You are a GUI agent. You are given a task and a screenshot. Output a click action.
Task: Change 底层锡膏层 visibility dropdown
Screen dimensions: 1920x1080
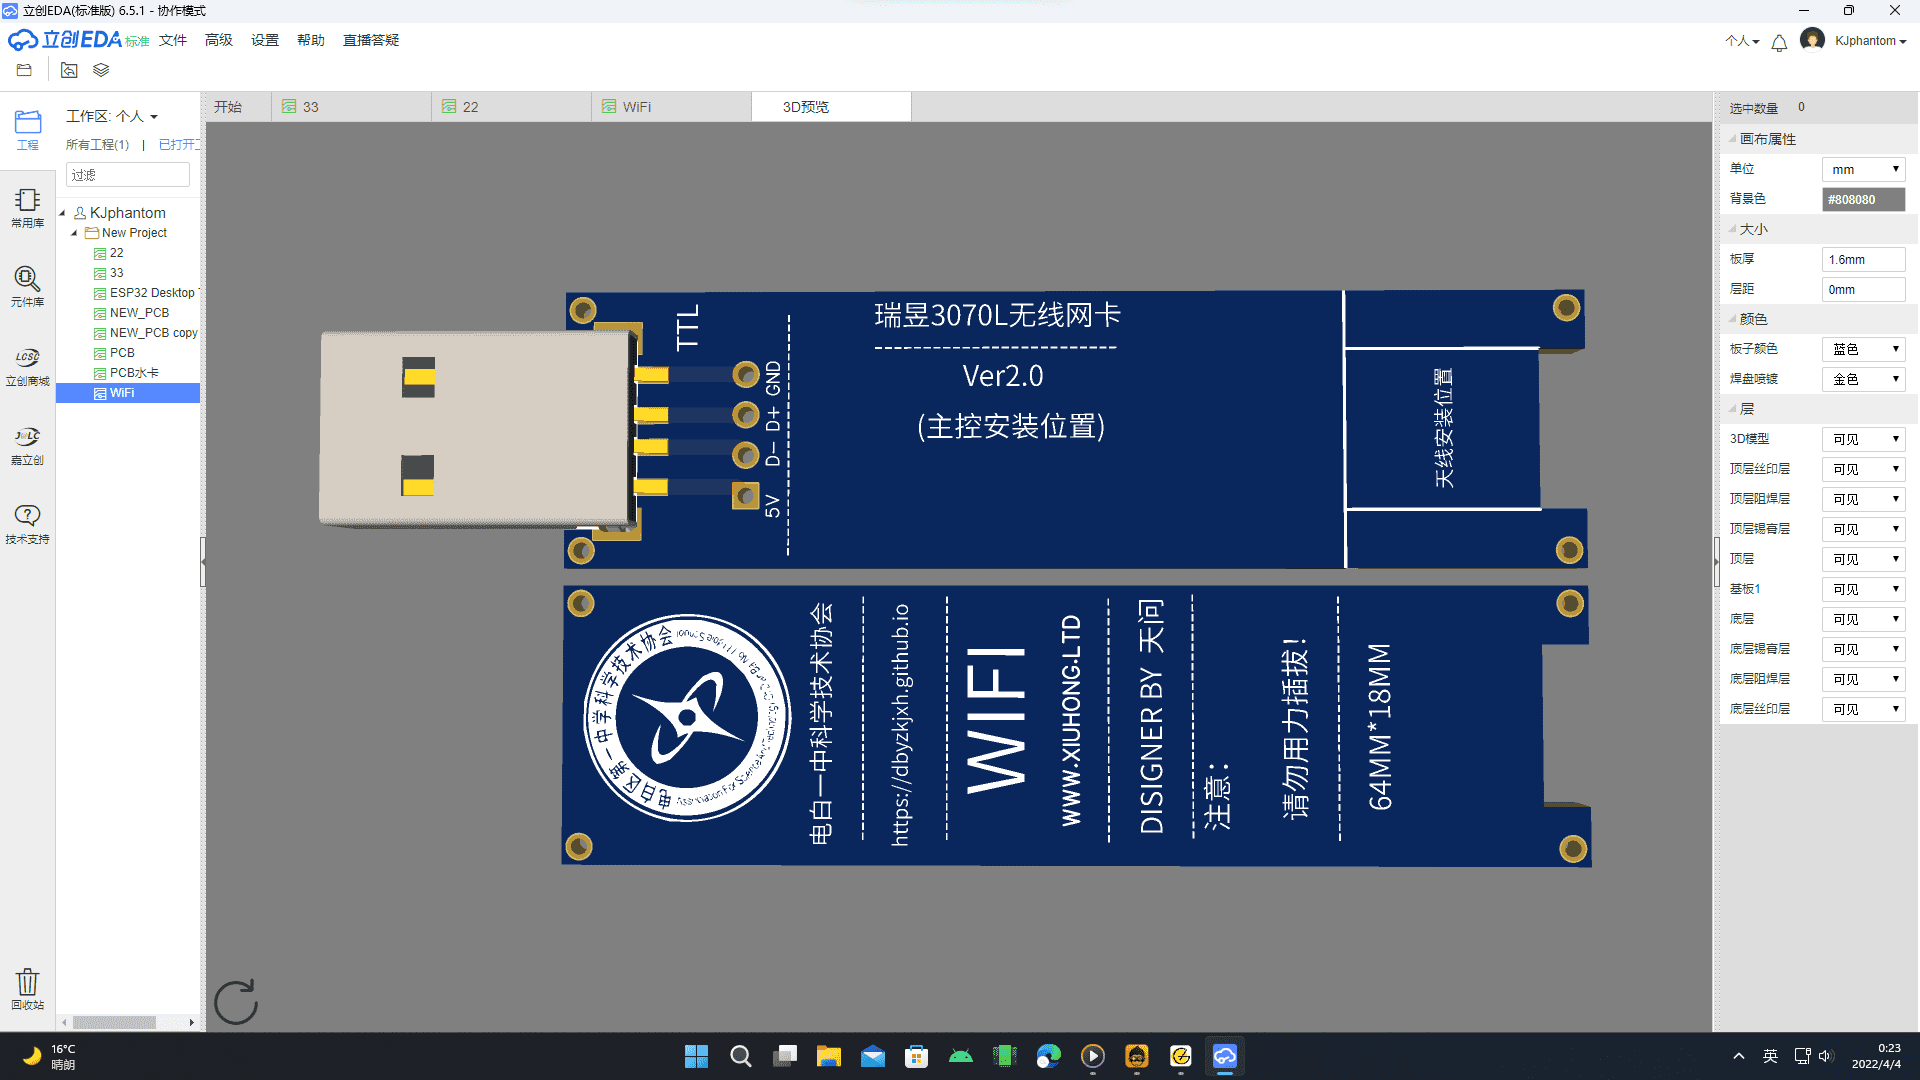pyautogui.click(x=1863, y=650)
